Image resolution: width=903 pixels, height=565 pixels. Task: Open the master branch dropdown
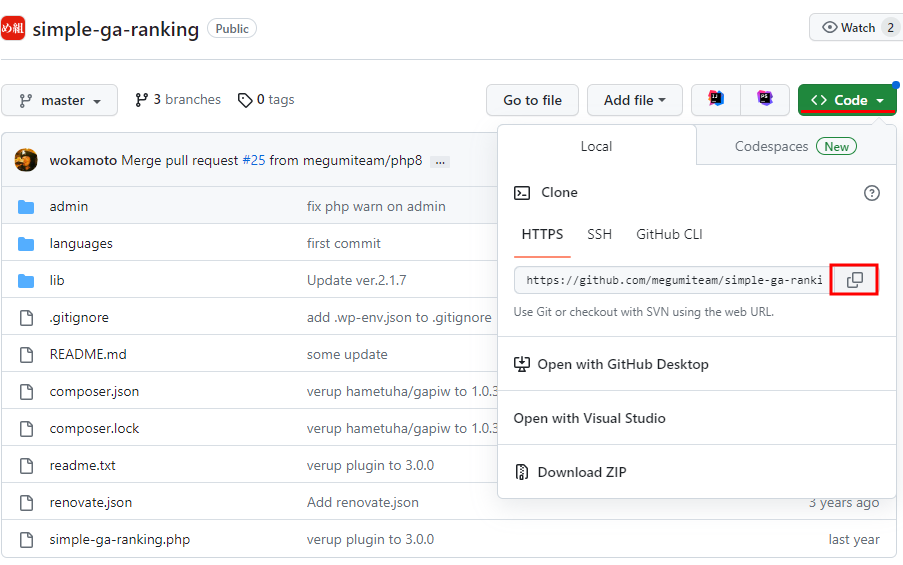point(59,100)
